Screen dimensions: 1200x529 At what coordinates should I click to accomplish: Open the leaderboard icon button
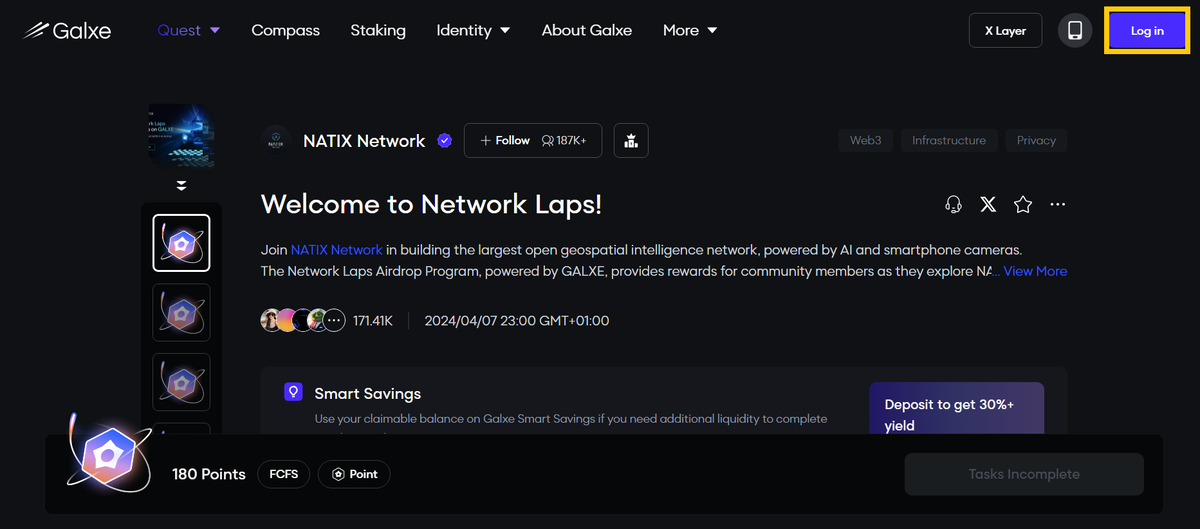coord(631,141)
